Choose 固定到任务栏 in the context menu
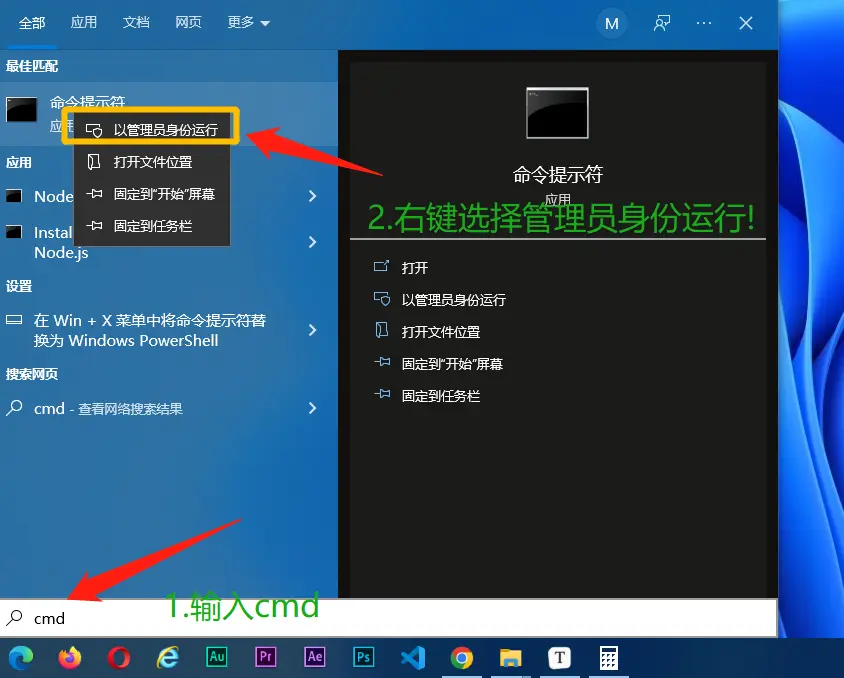Image resolution: width=844 pixels, height=678 pixels. coord(152,226)
